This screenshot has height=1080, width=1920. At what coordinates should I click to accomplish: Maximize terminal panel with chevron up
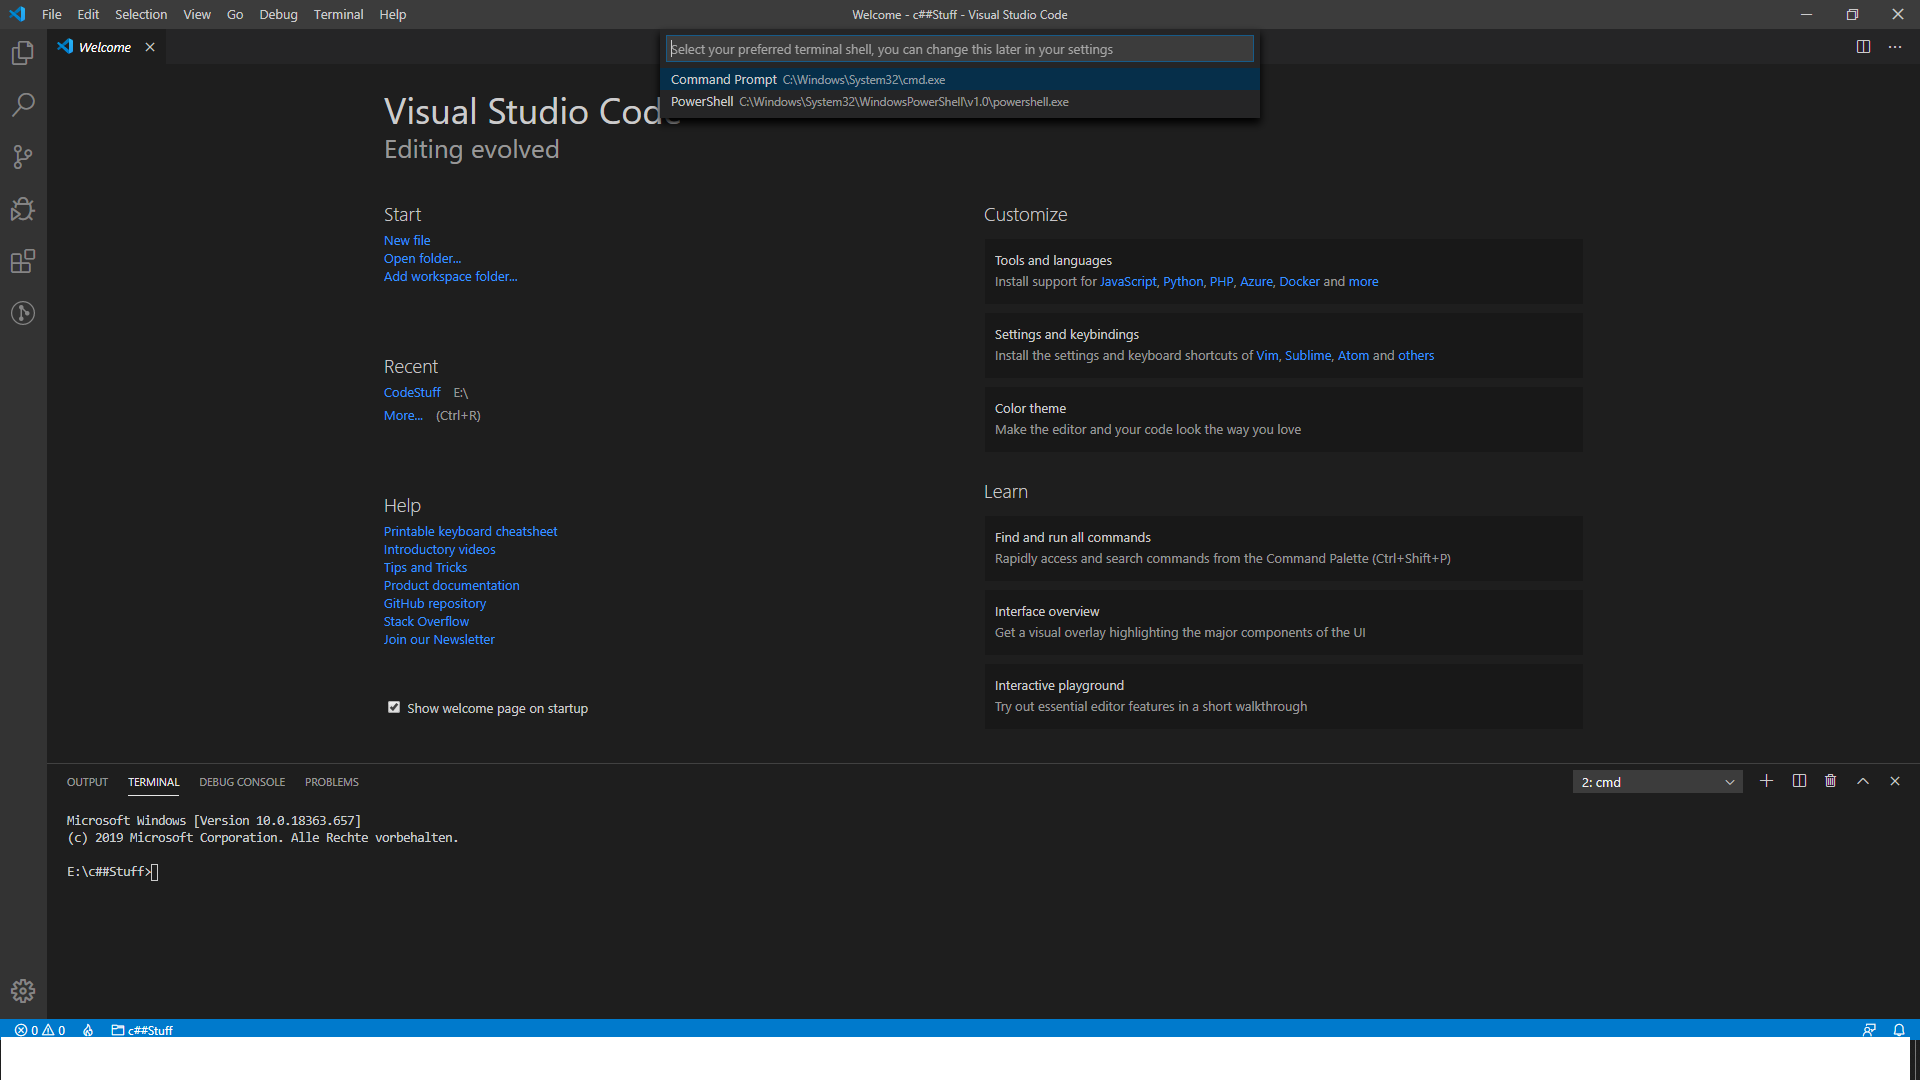coord(1863,781)
